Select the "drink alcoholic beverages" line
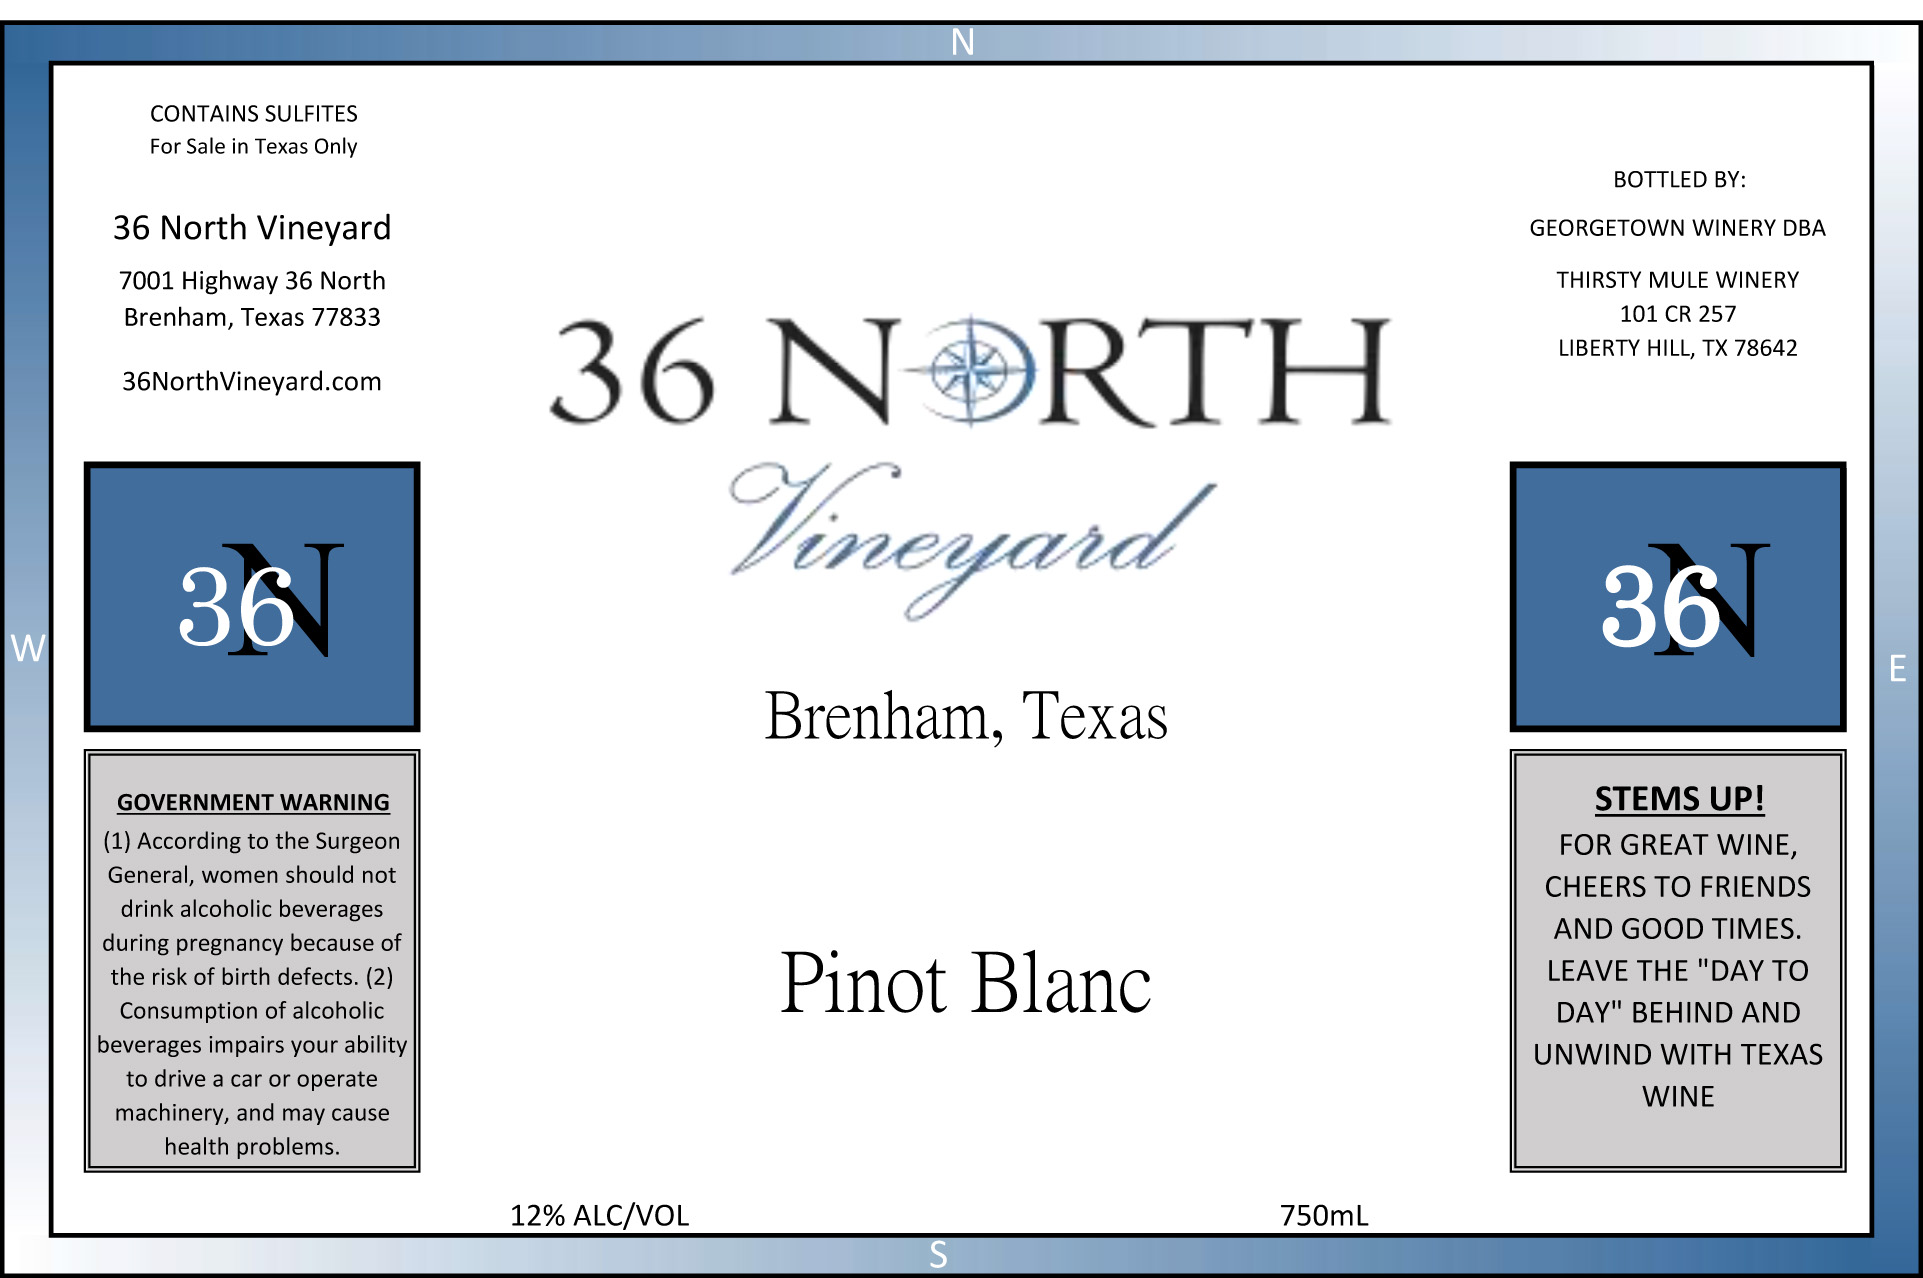 [x=252, y=909]
